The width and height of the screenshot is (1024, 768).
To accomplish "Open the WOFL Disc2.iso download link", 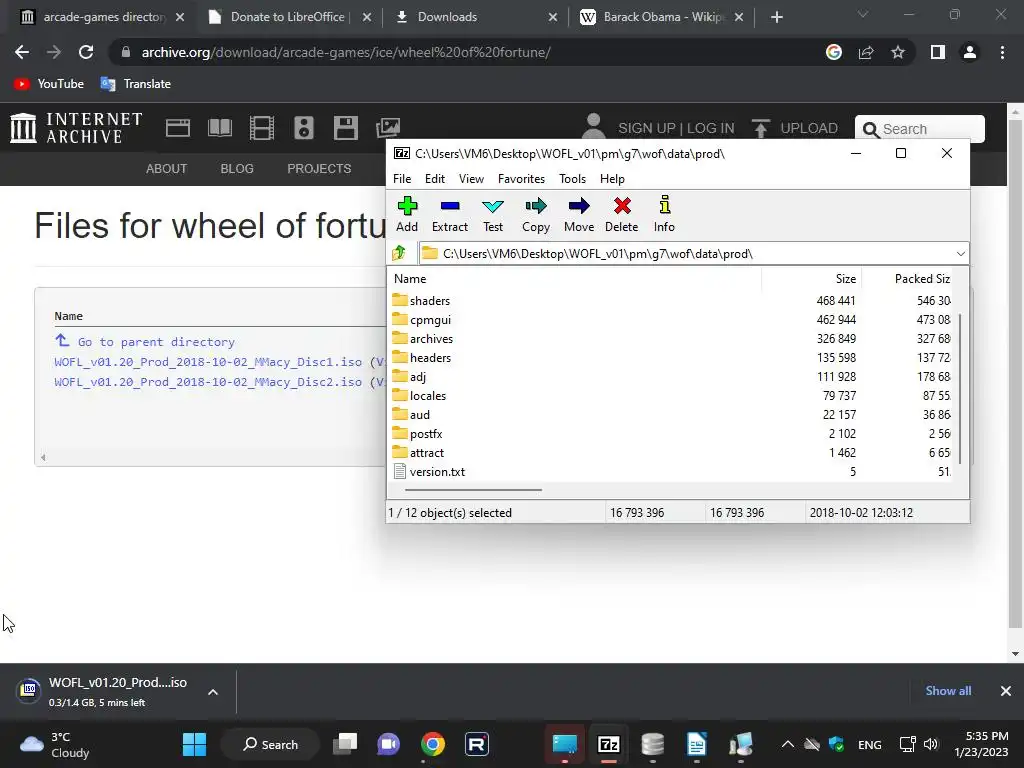I will (x=208, y=382).
